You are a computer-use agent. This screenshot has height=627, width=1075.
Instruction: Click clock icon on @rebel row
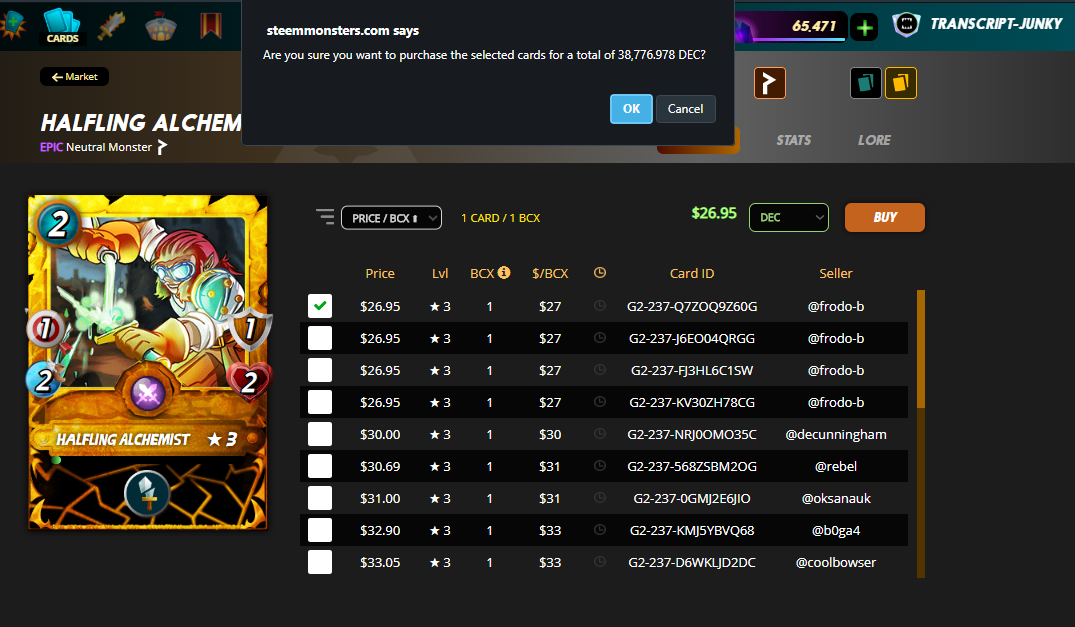[600, 466]
